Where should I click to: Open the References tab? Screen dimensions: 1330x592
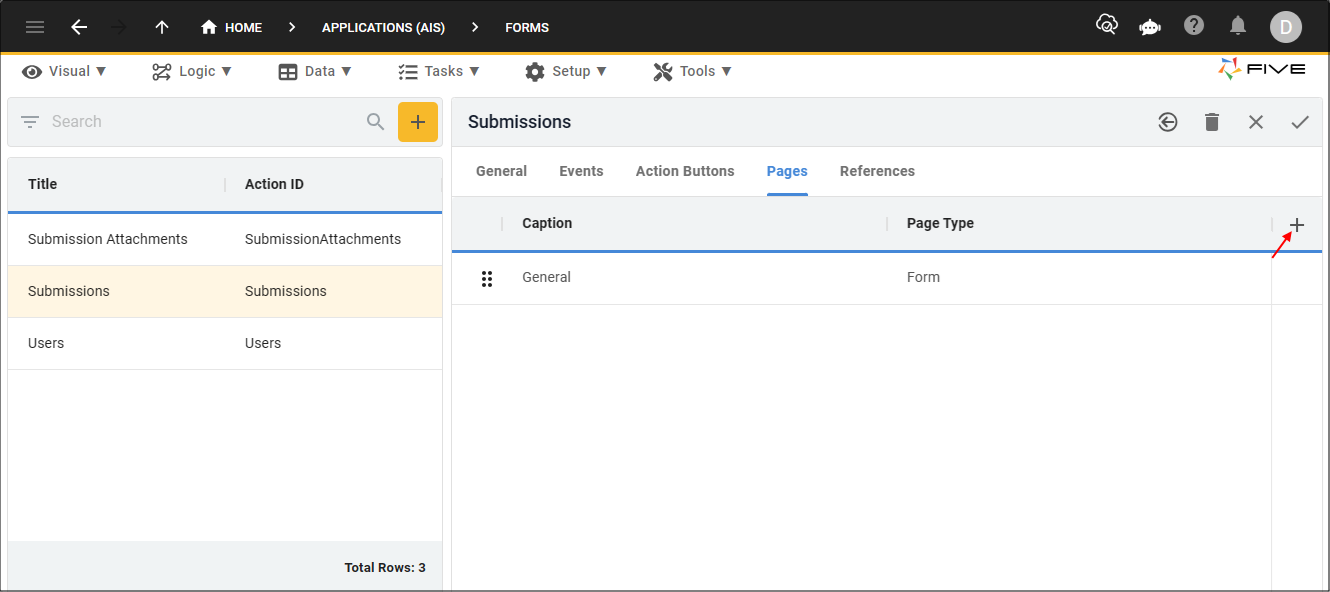pyautogui.click(x=877, y=171)
